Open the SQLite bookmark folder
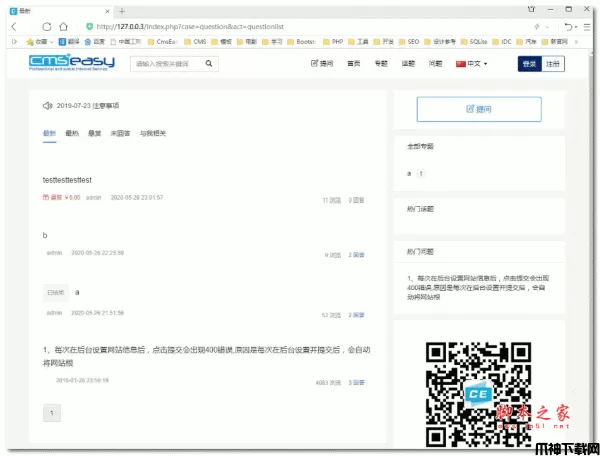This screenshot has height=456, width=600. 474,41
